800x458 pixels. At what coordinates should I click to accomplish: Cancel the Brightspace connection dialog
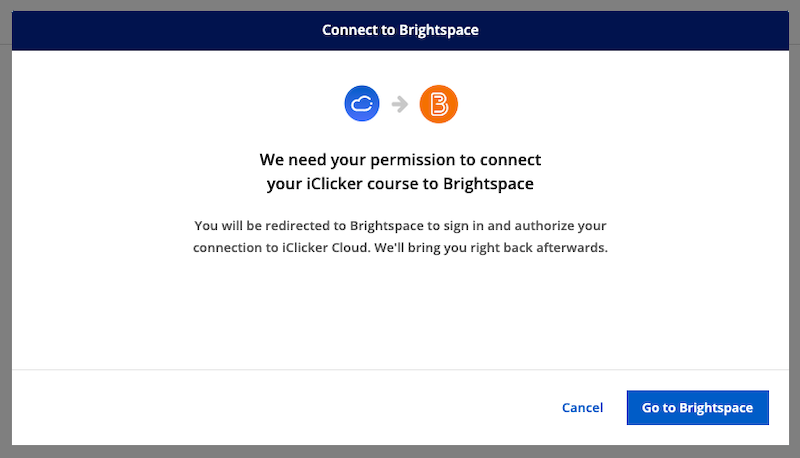(582, 408)
